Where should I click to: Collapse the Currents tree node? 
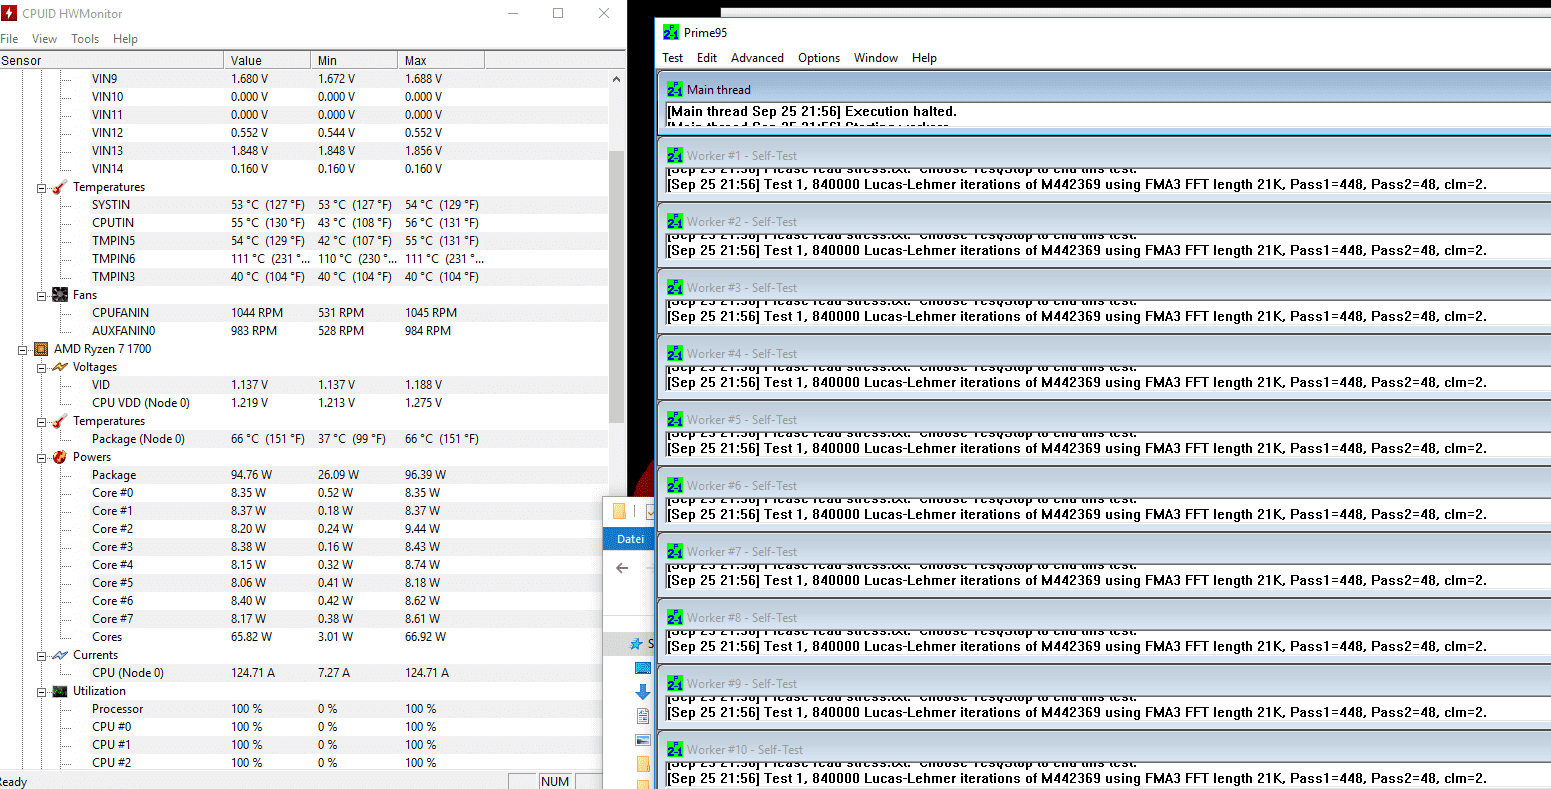42,655
